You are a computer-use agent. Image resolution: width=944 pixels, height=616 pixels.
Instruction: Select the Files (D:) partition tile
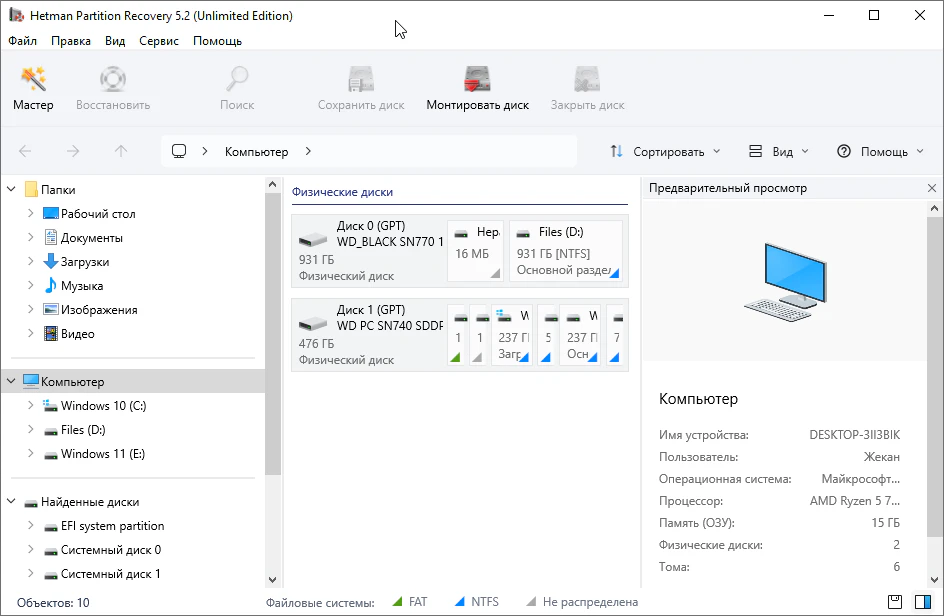pos(565,250)
